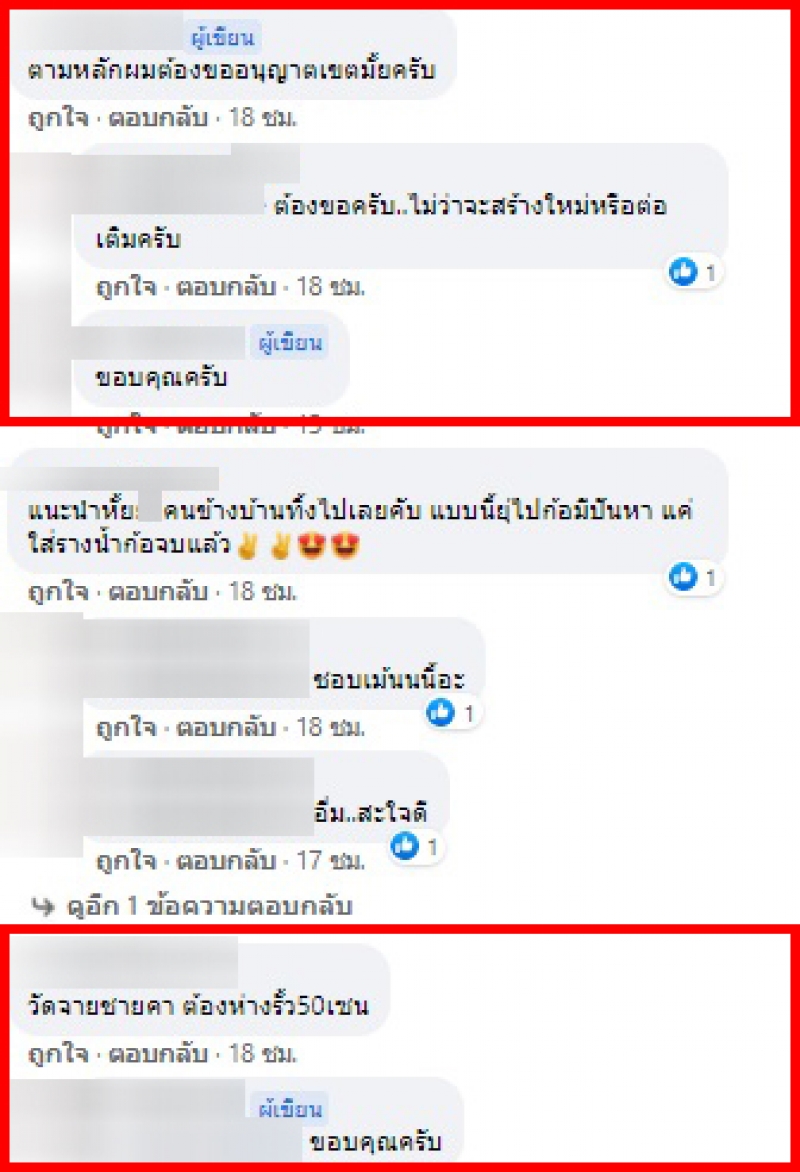Click like icon on ต้องขอครับ reply
The width and height of the screenshot is (800, 1172).
[683, 272]
